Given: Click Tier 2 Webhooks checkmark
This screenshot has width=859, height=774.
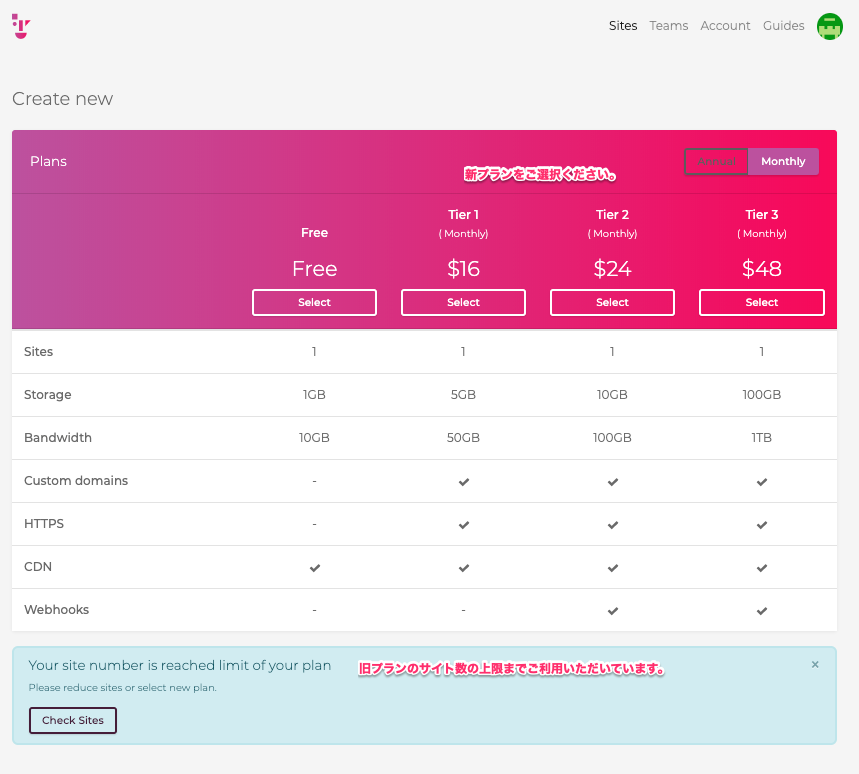Looking at the screenshot, I should tap(612, 611).
